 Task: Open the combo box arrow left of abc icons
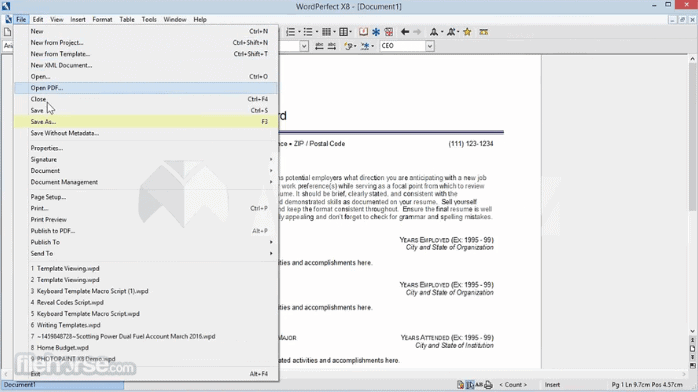click(304, 46)
